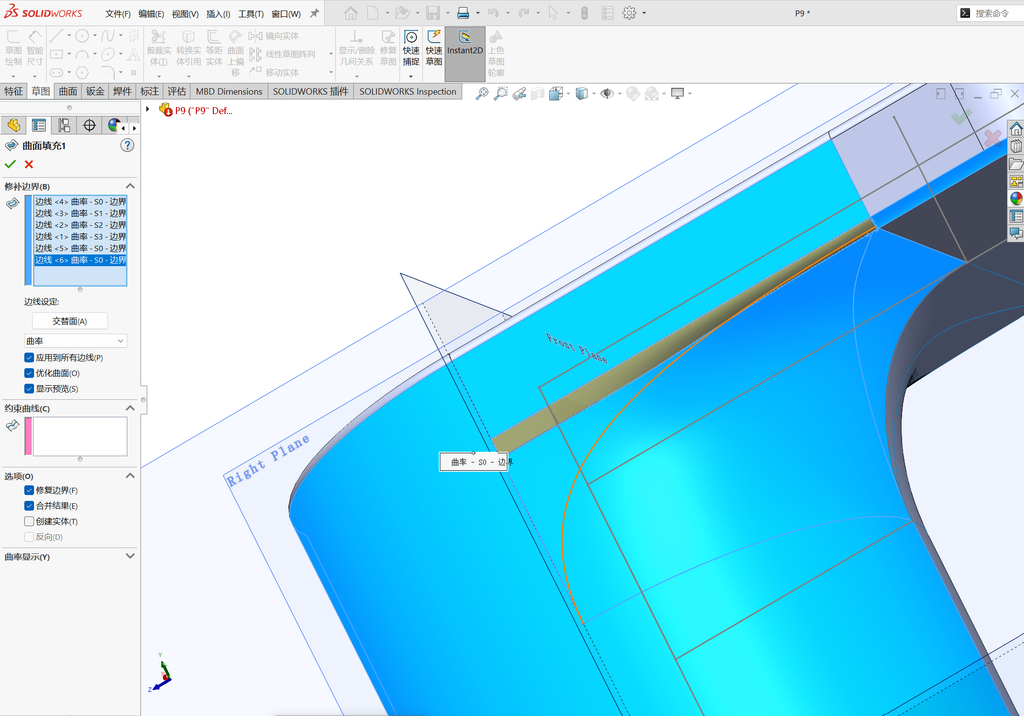
Task: Switch to the 钣金 tab
Action: click(x=95, y=91)
